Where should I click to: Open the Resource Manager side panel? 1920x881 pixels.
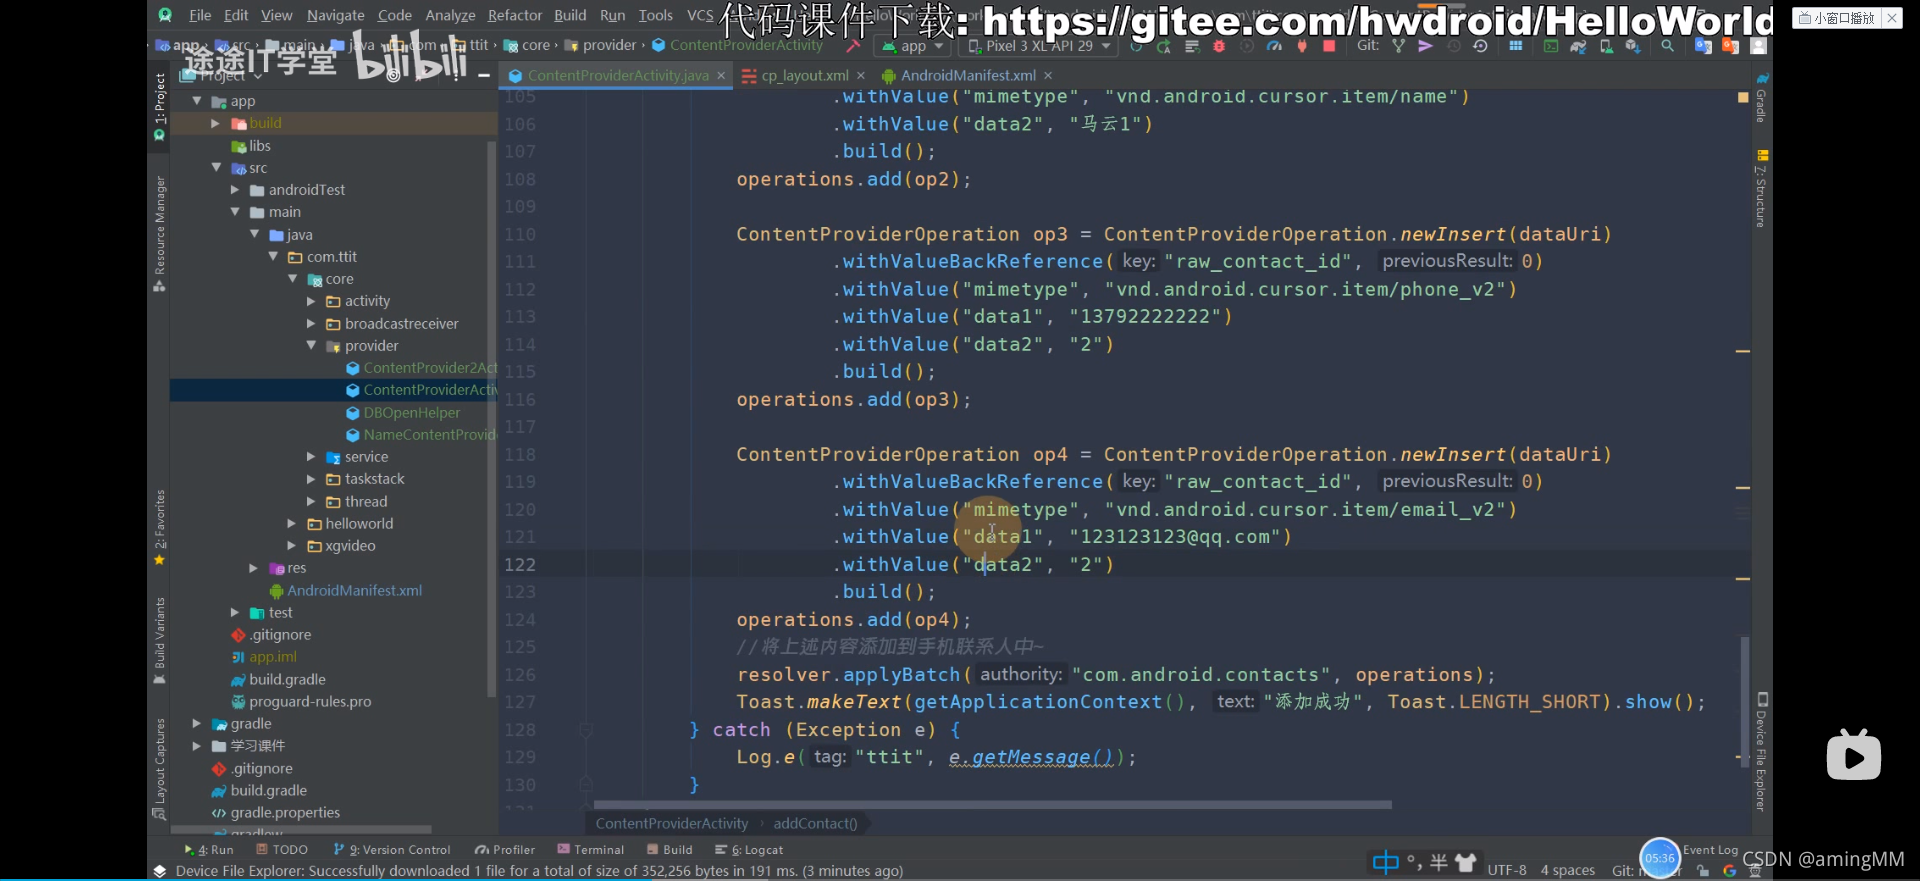159,234
